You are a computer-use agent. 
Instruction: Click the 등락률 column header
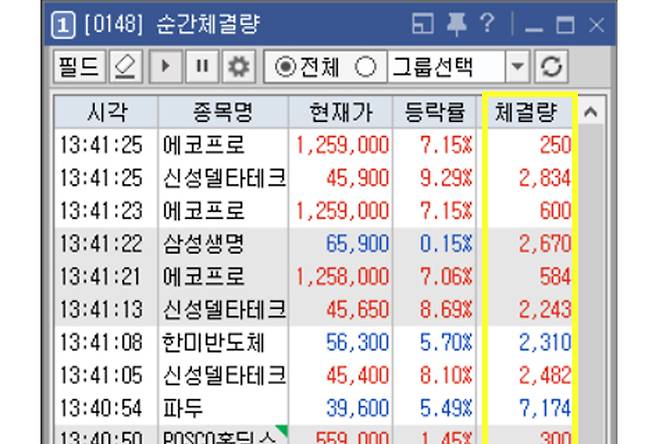438,111
